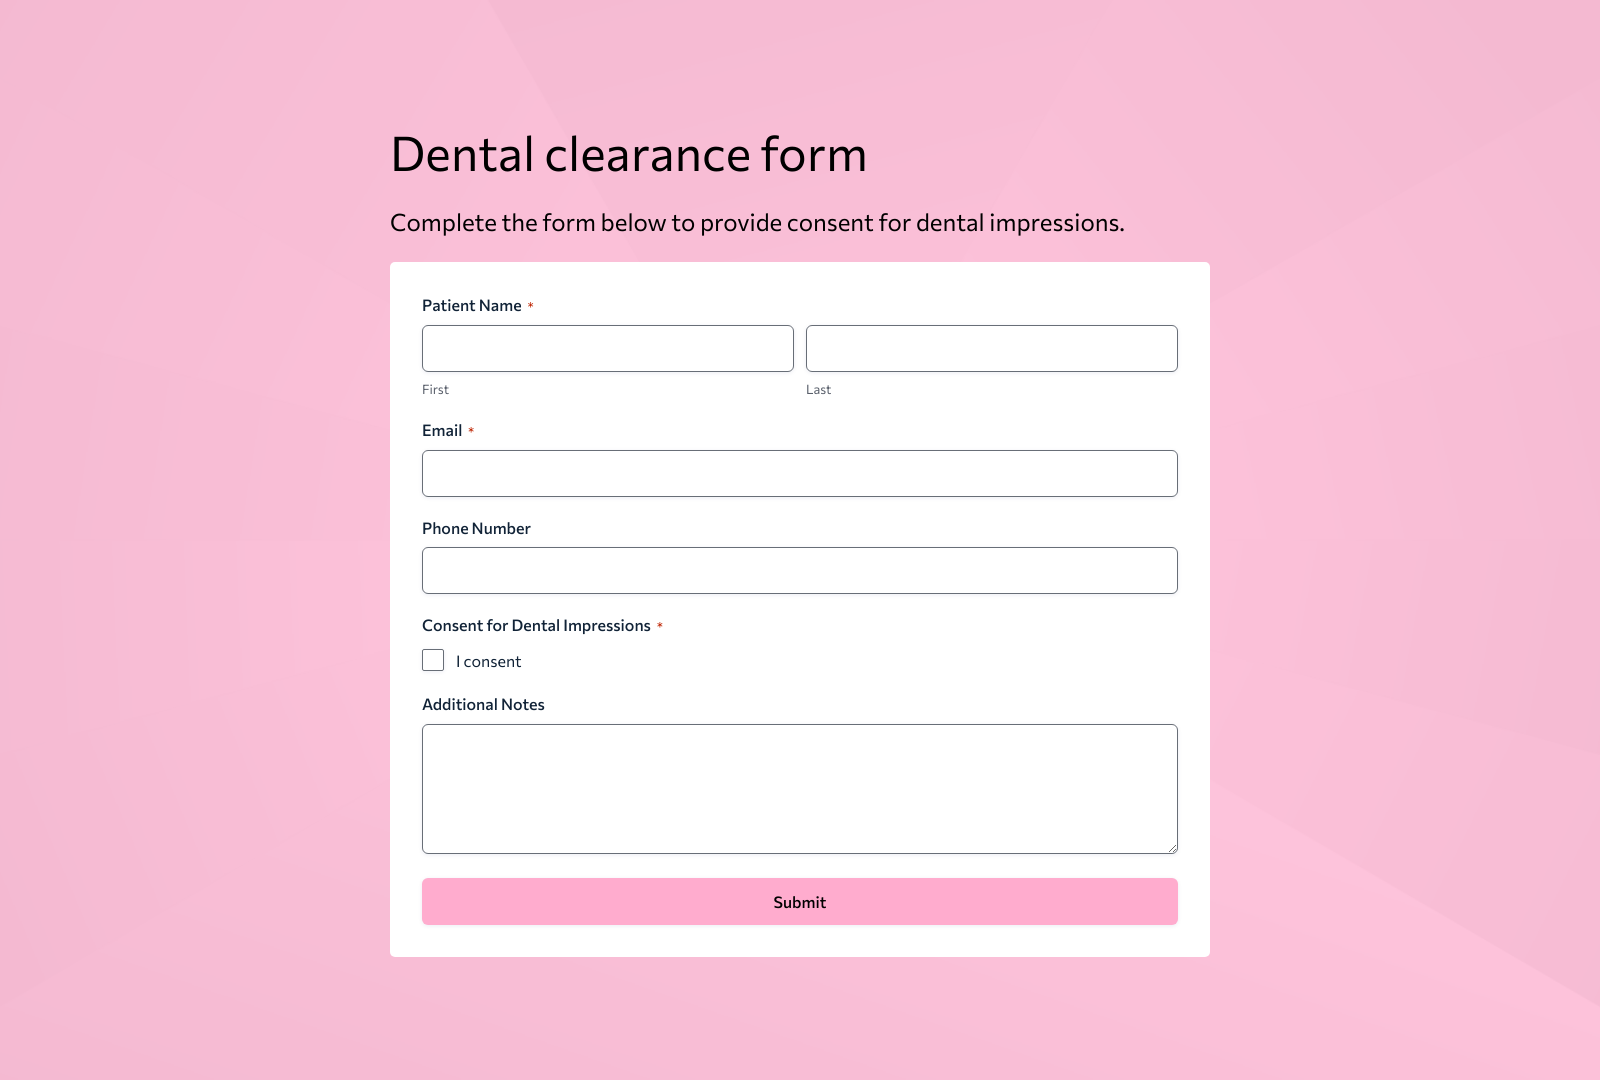The width and height of the screenshot is (1600, 1080).
Task: Click the Patient Name field label
Action: pos(471,305)
